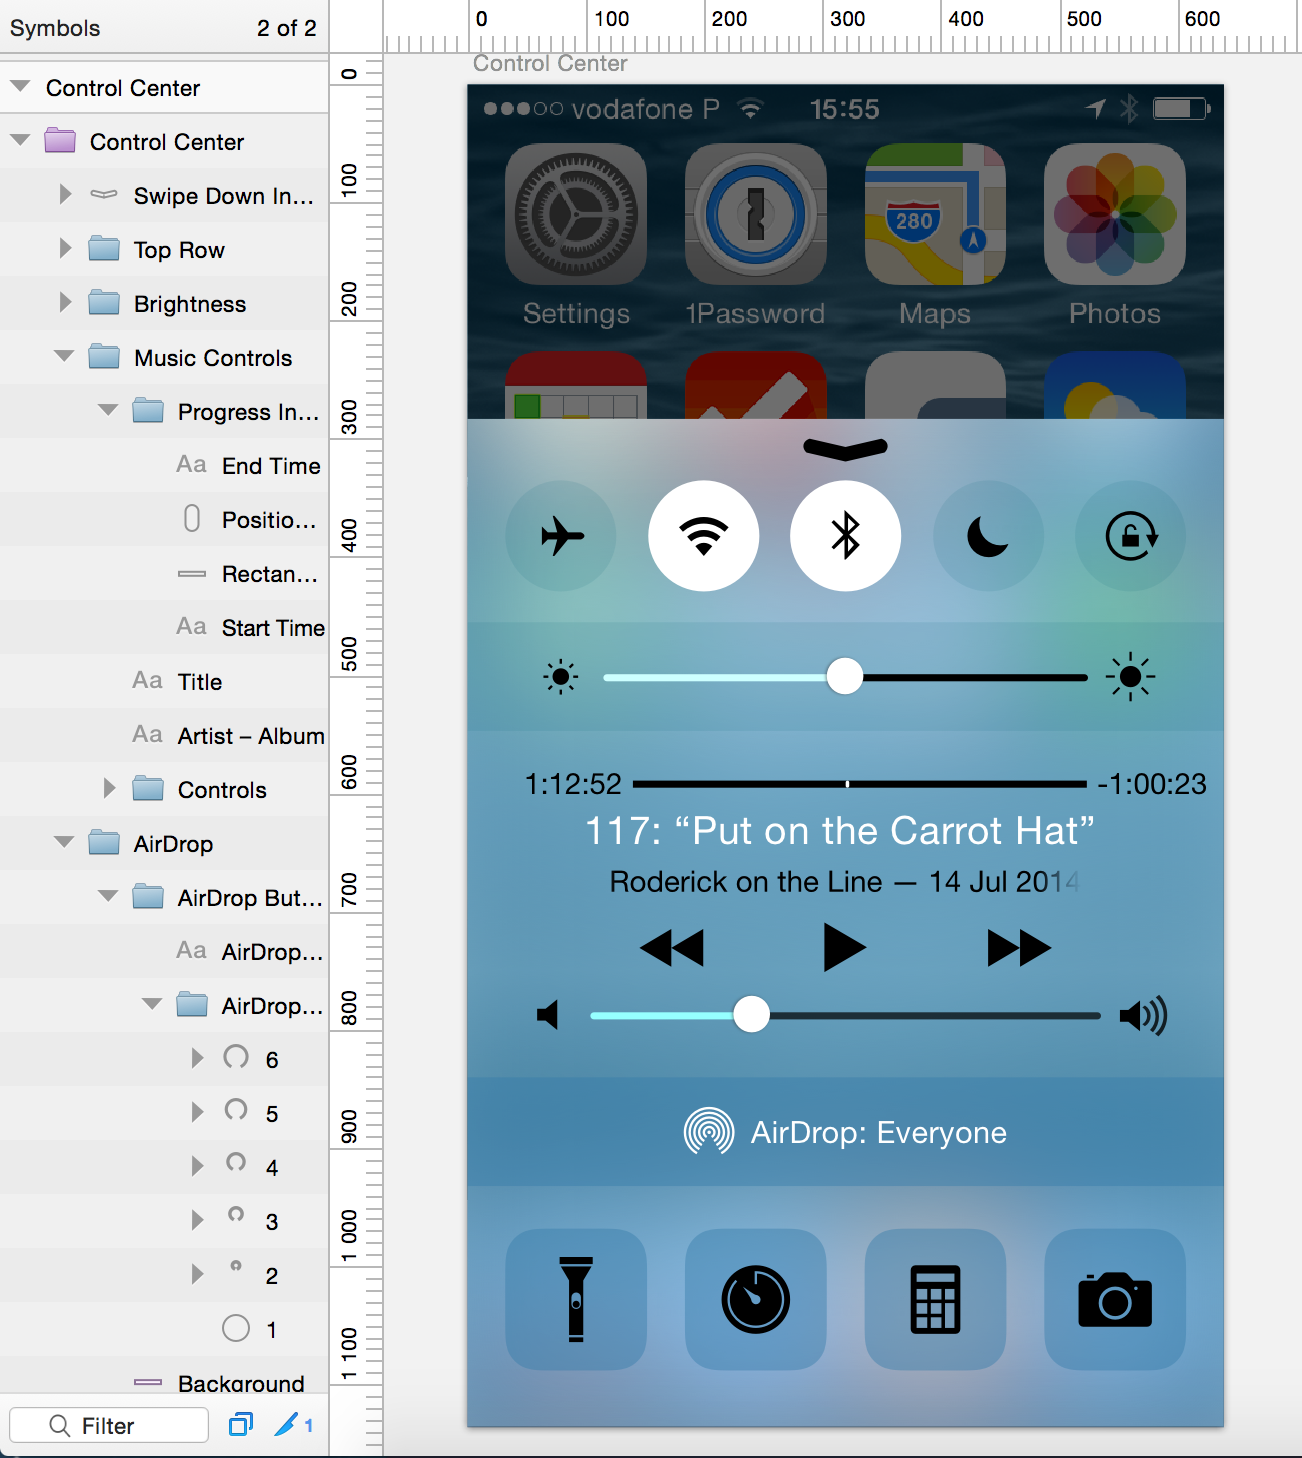
Task: Click the Filter search field
Action: 109,1425
